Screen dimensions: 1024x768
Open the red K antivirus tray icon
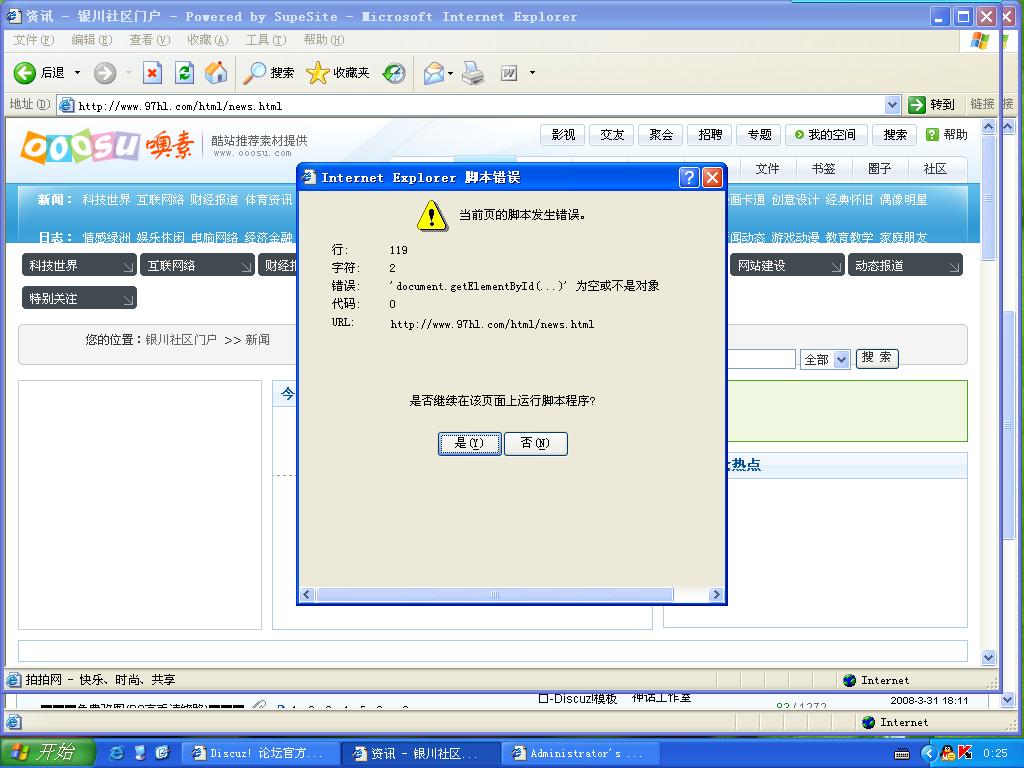pyautogui.click(x=965, y=753)
